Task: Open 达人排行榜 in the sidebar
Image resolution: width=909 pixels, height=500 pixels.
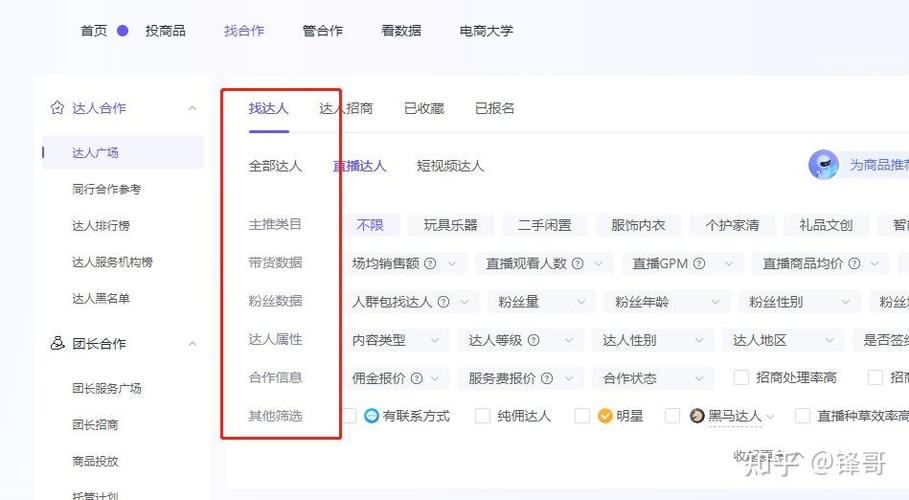Action: [101, 226]
